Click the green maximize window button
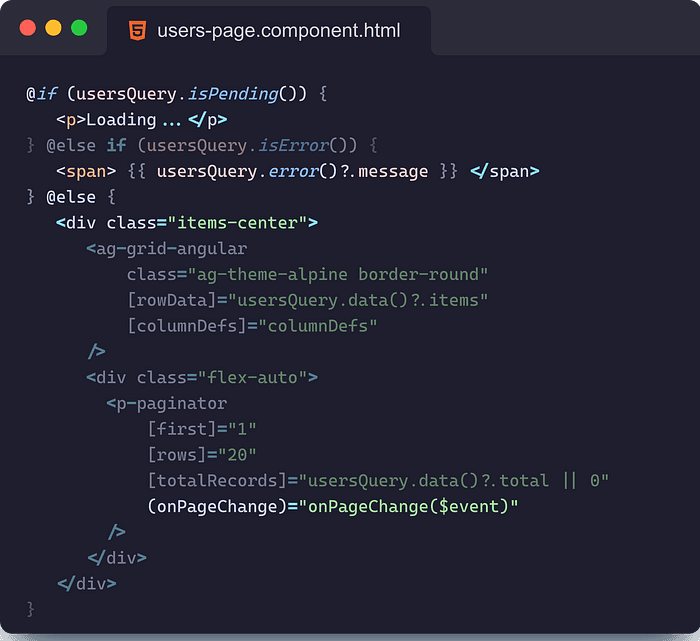Screen dimensions: 700x641 pos(79,29)
